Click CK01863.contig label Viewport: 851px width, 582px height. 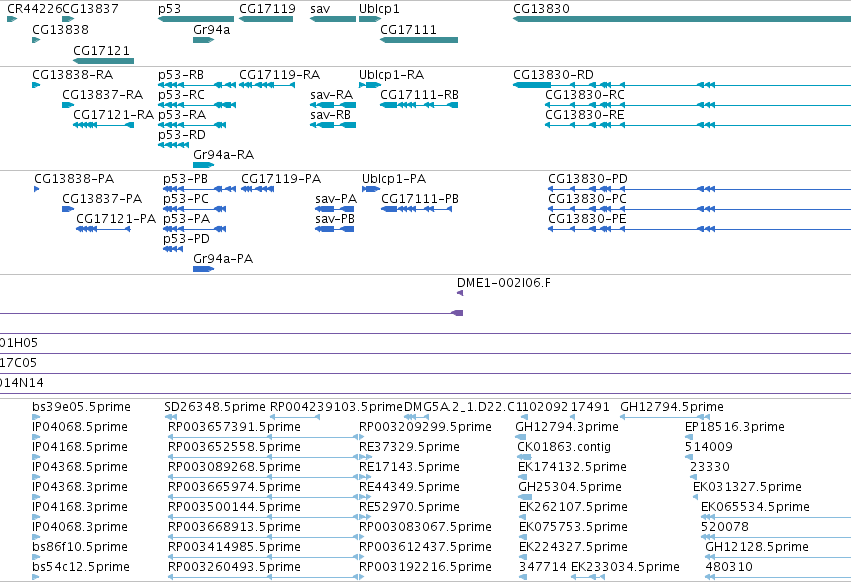(564, 447)
